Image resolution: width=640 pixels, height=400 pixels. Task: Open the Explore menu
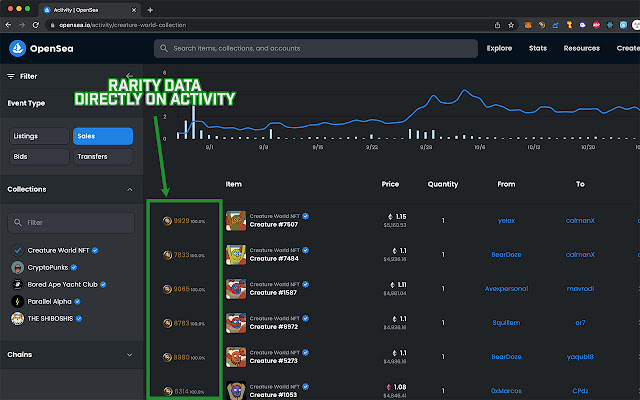pyautogui.click(x=499, y=48)
